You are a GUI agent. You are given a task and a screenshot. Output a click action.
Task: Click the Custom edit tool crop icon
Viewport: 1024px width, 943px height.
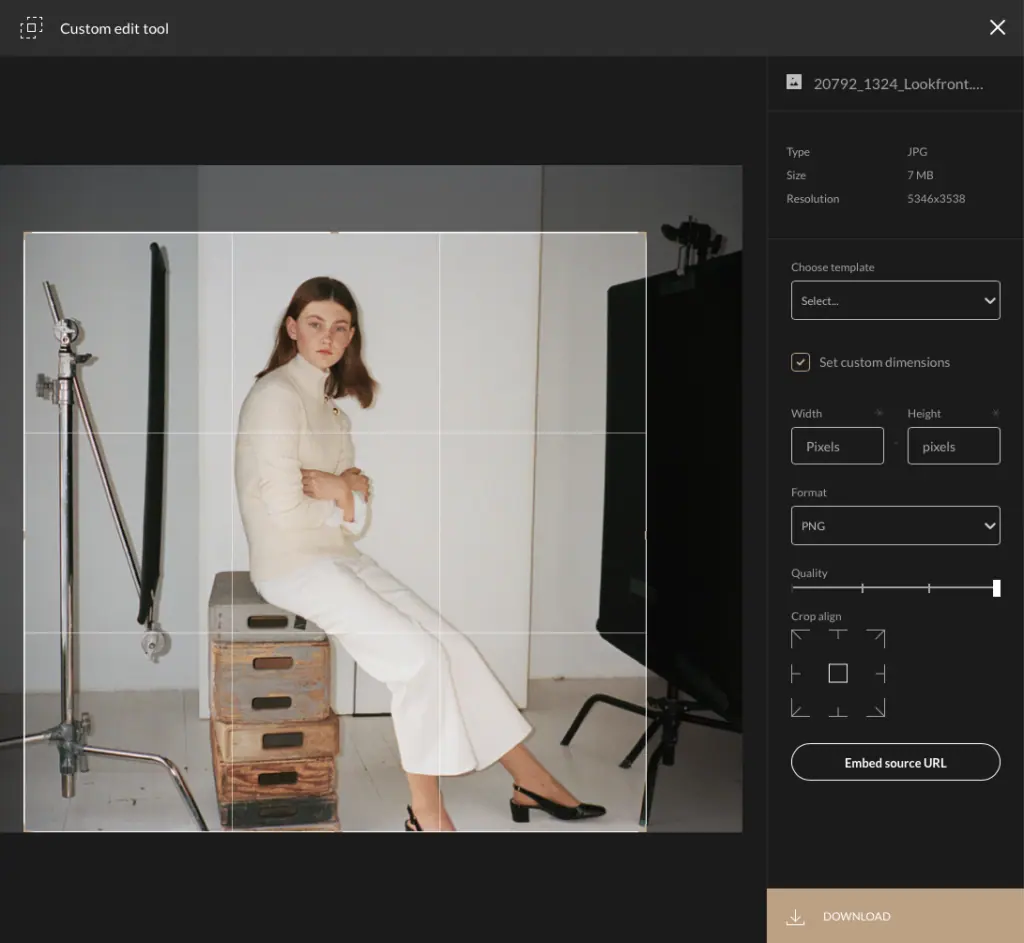31,28
